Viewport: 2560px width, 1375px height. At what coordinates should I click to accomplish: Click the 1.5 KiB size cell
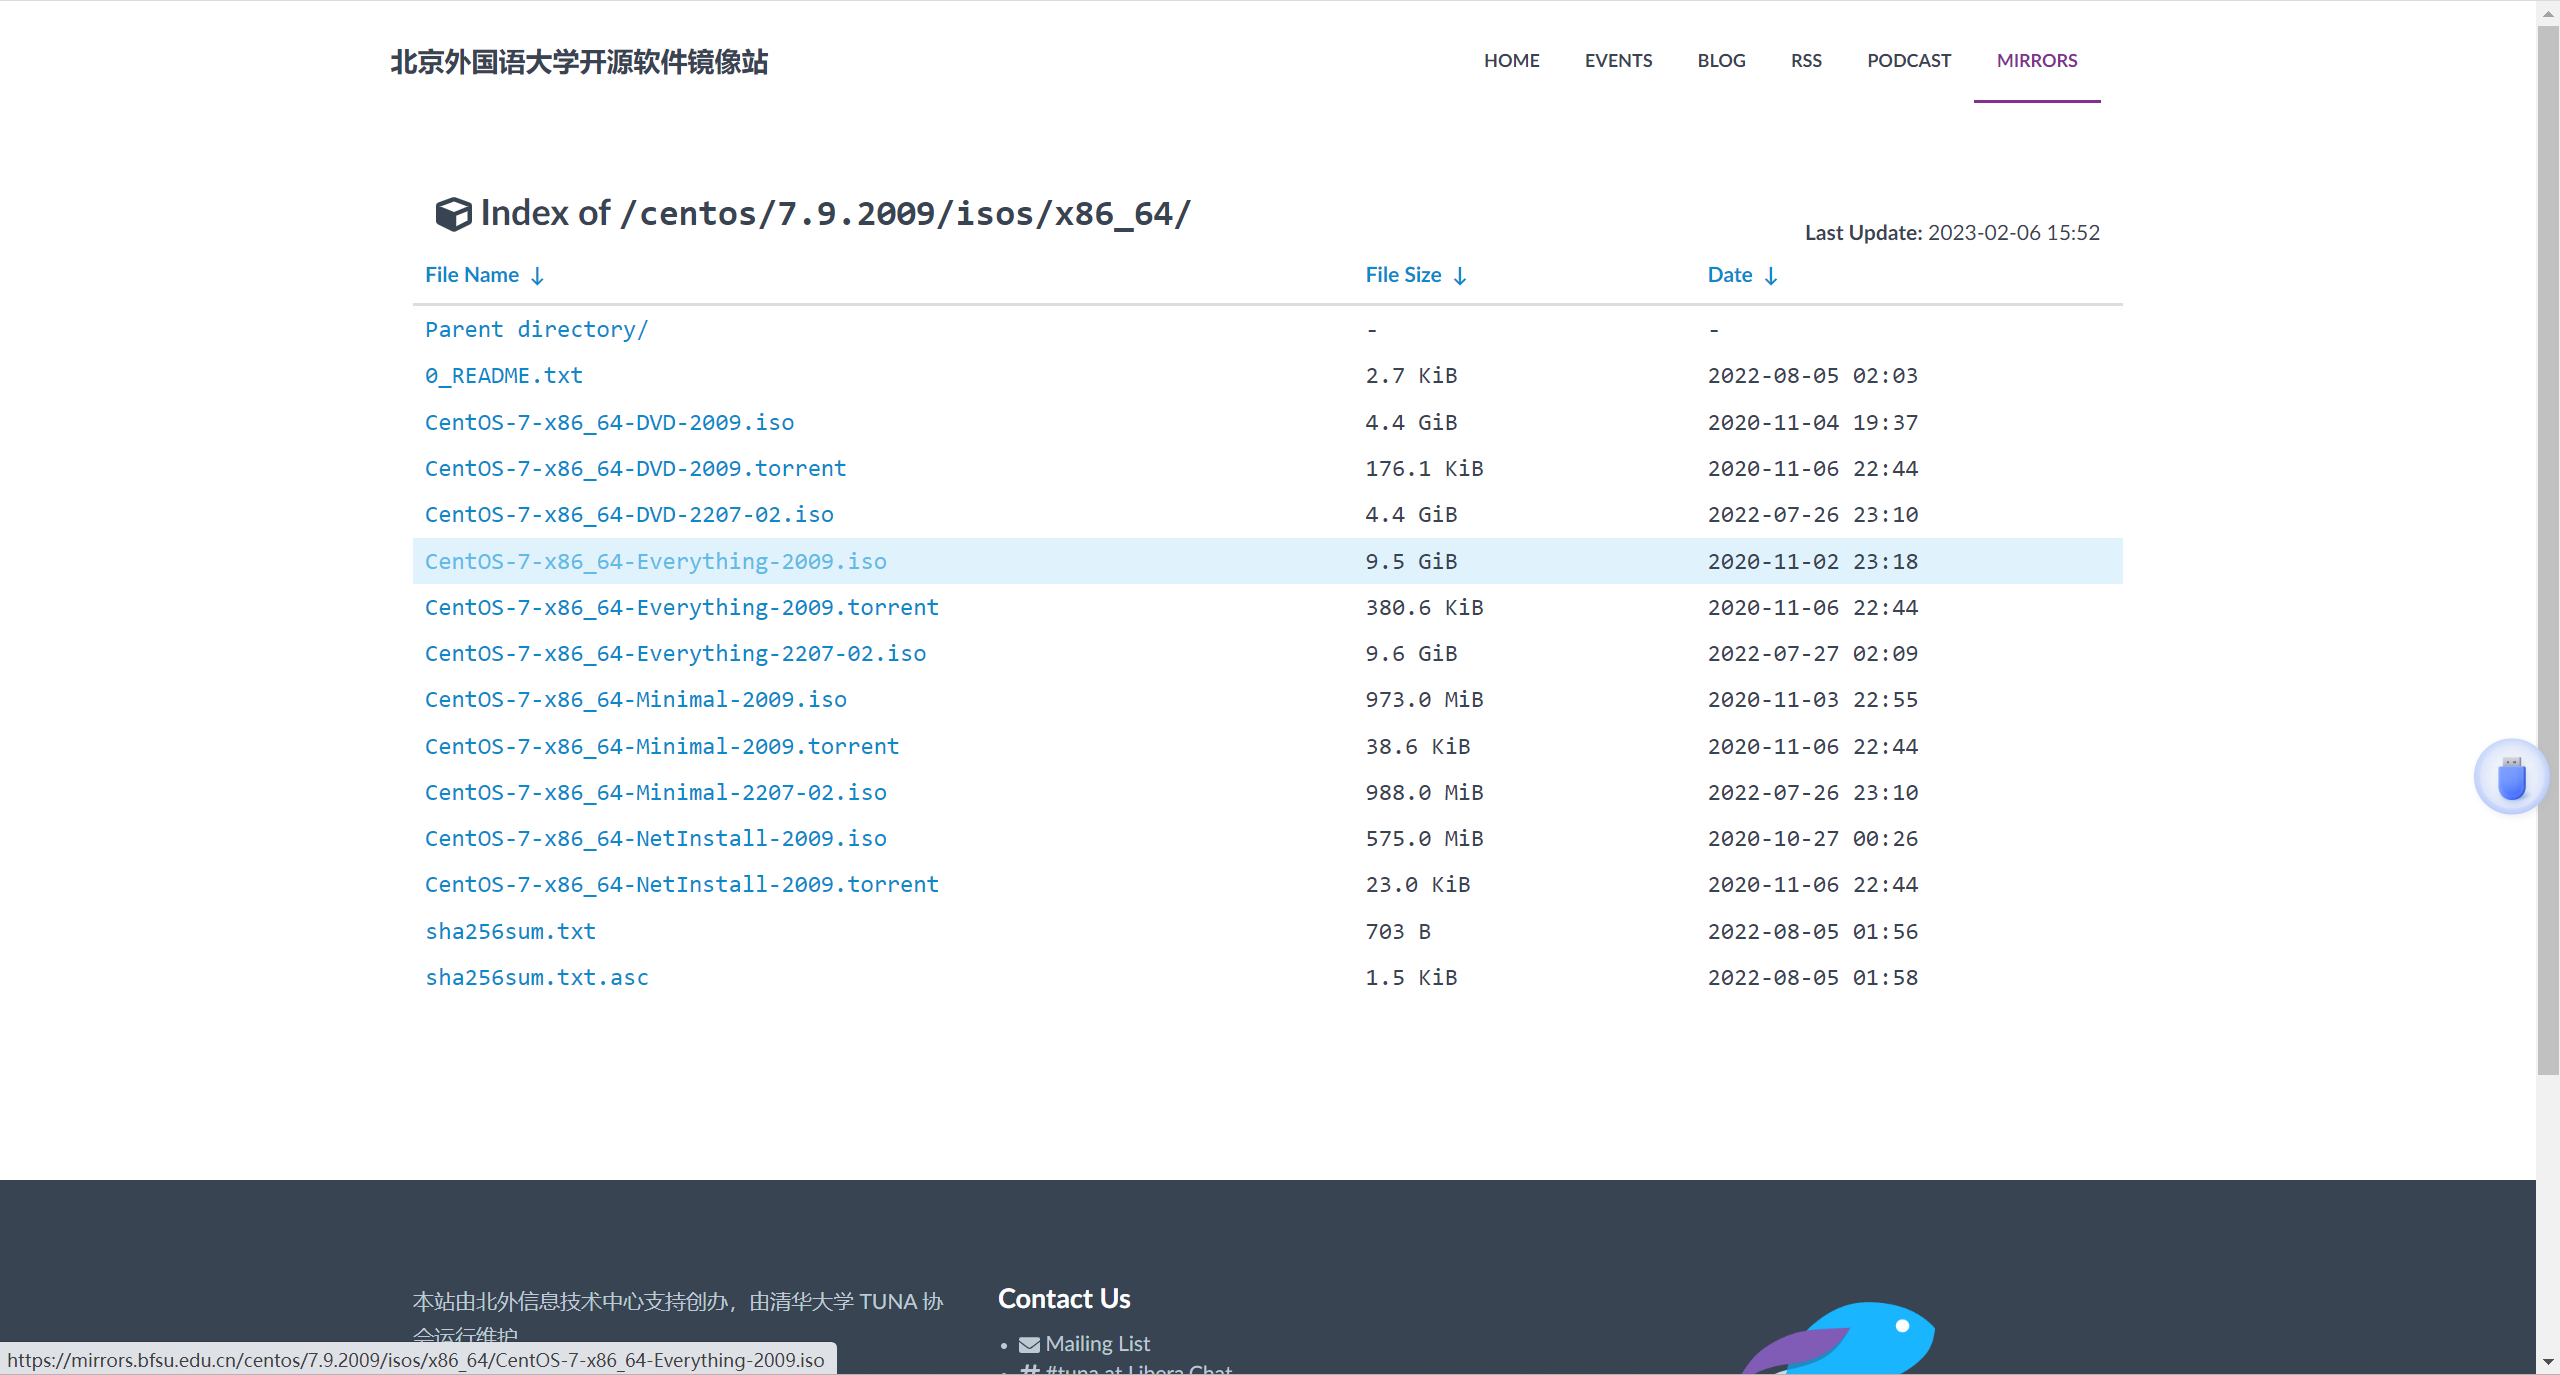[x=1411, y=977]
